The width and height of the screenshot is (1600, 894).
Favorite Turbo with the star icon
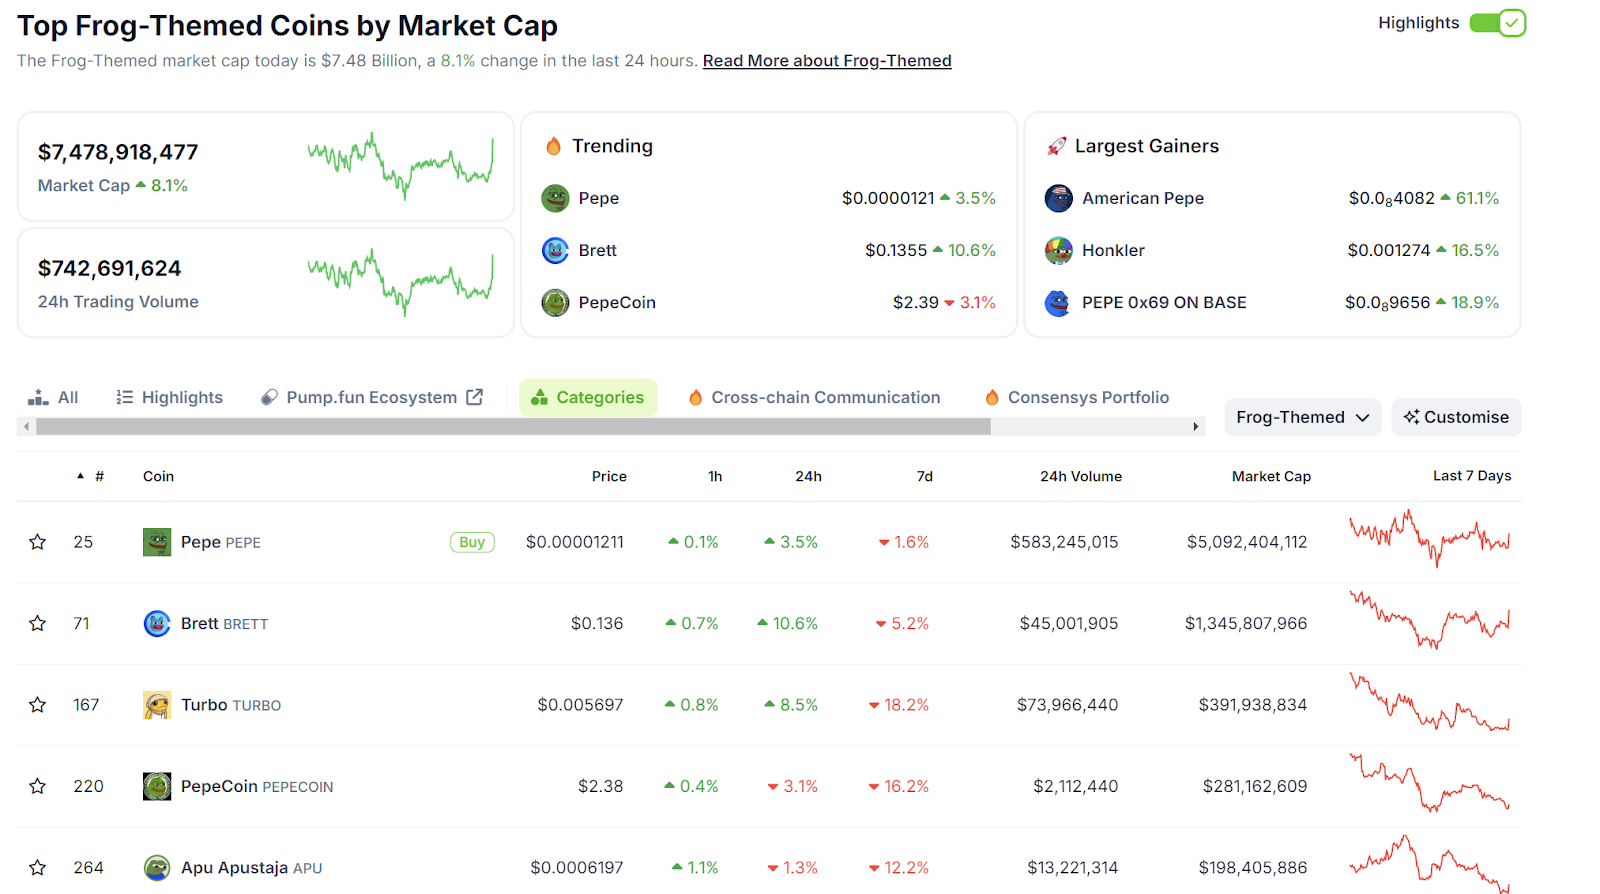tap(38, 705)
